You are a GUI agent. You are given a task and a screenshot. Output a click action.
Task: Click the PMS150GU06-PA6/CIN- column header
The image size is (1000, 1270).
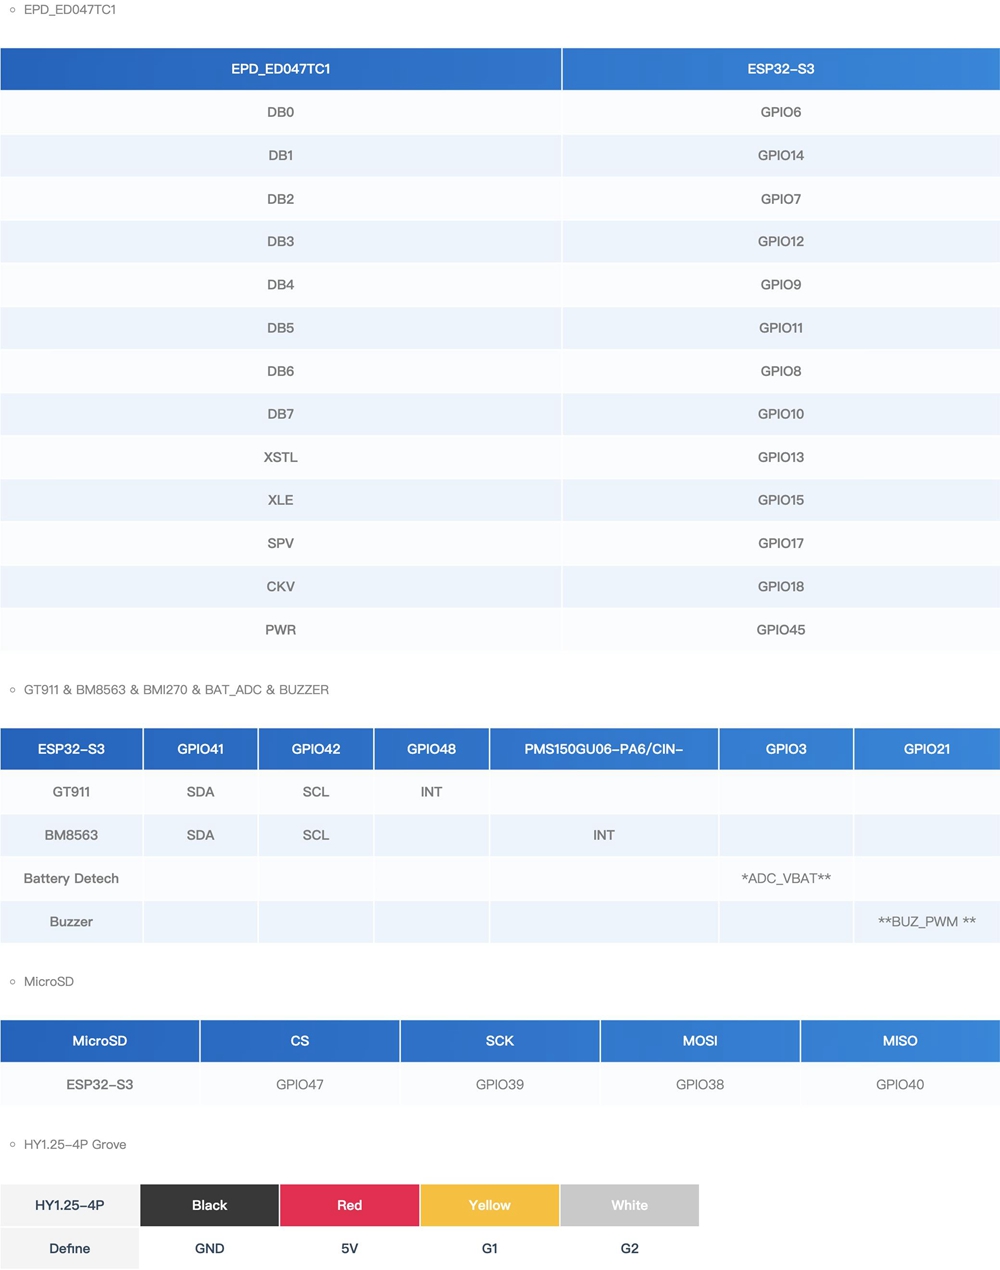603,749
